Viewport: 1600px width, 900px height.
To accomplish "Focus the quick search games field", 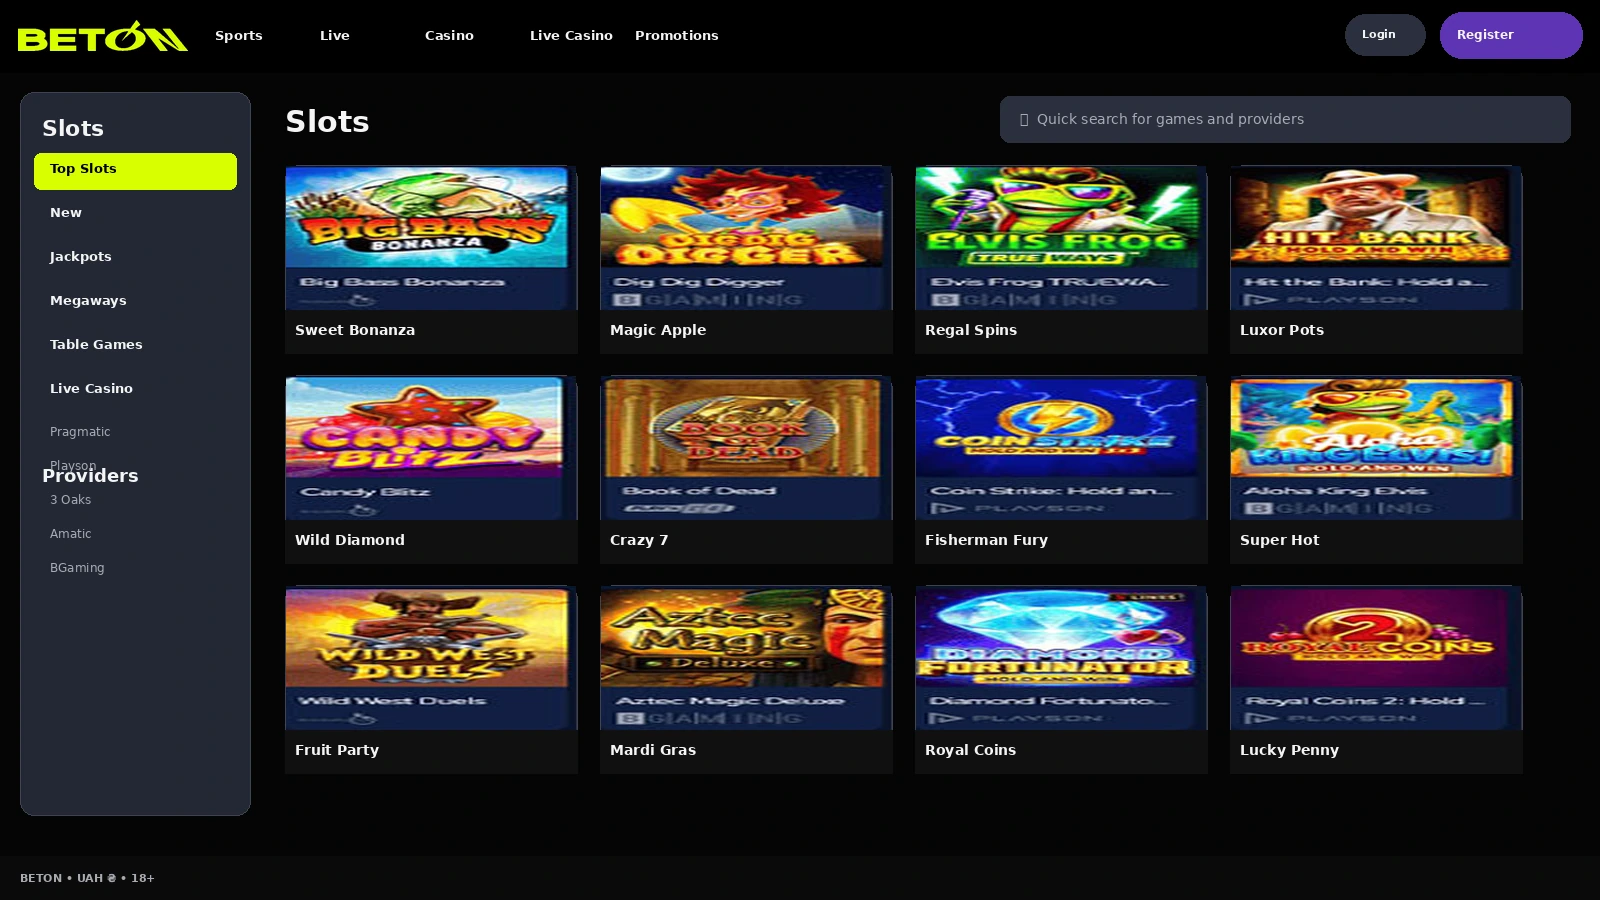I will click(x=1285, y=119).
